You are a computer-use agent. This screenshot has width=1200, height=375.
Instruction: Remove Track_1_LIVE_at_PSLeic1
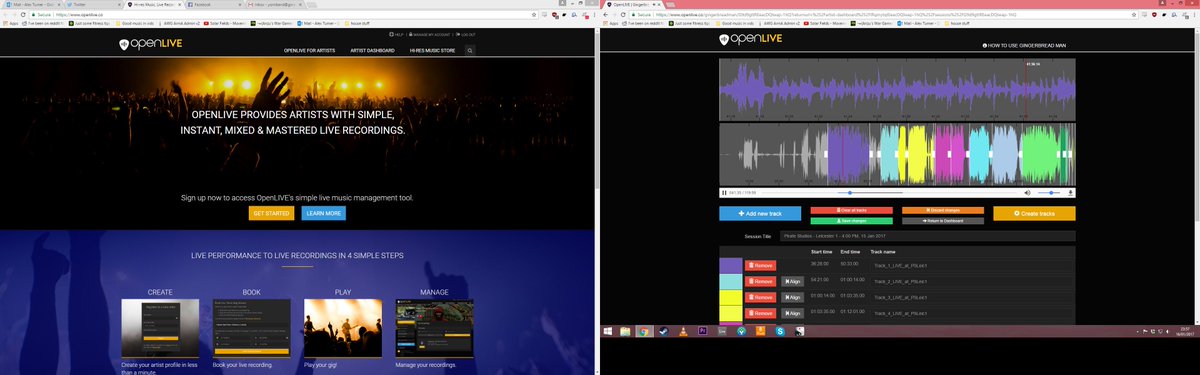click(761, 265)
